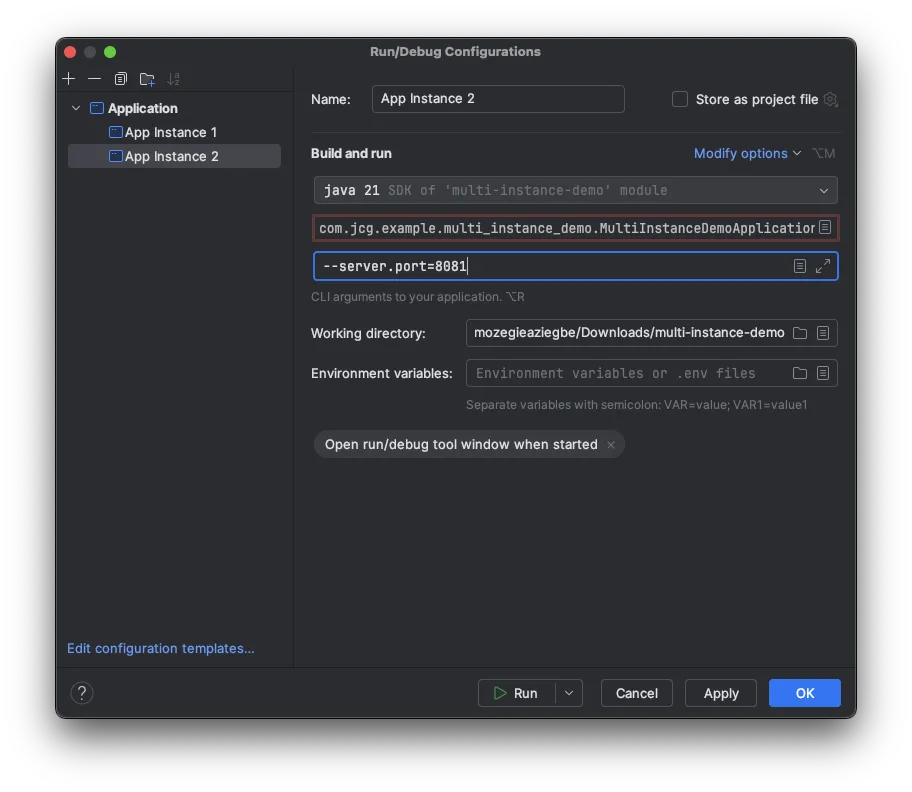
Task: Open help with question mark button
Action: click(x=82, y=693)
